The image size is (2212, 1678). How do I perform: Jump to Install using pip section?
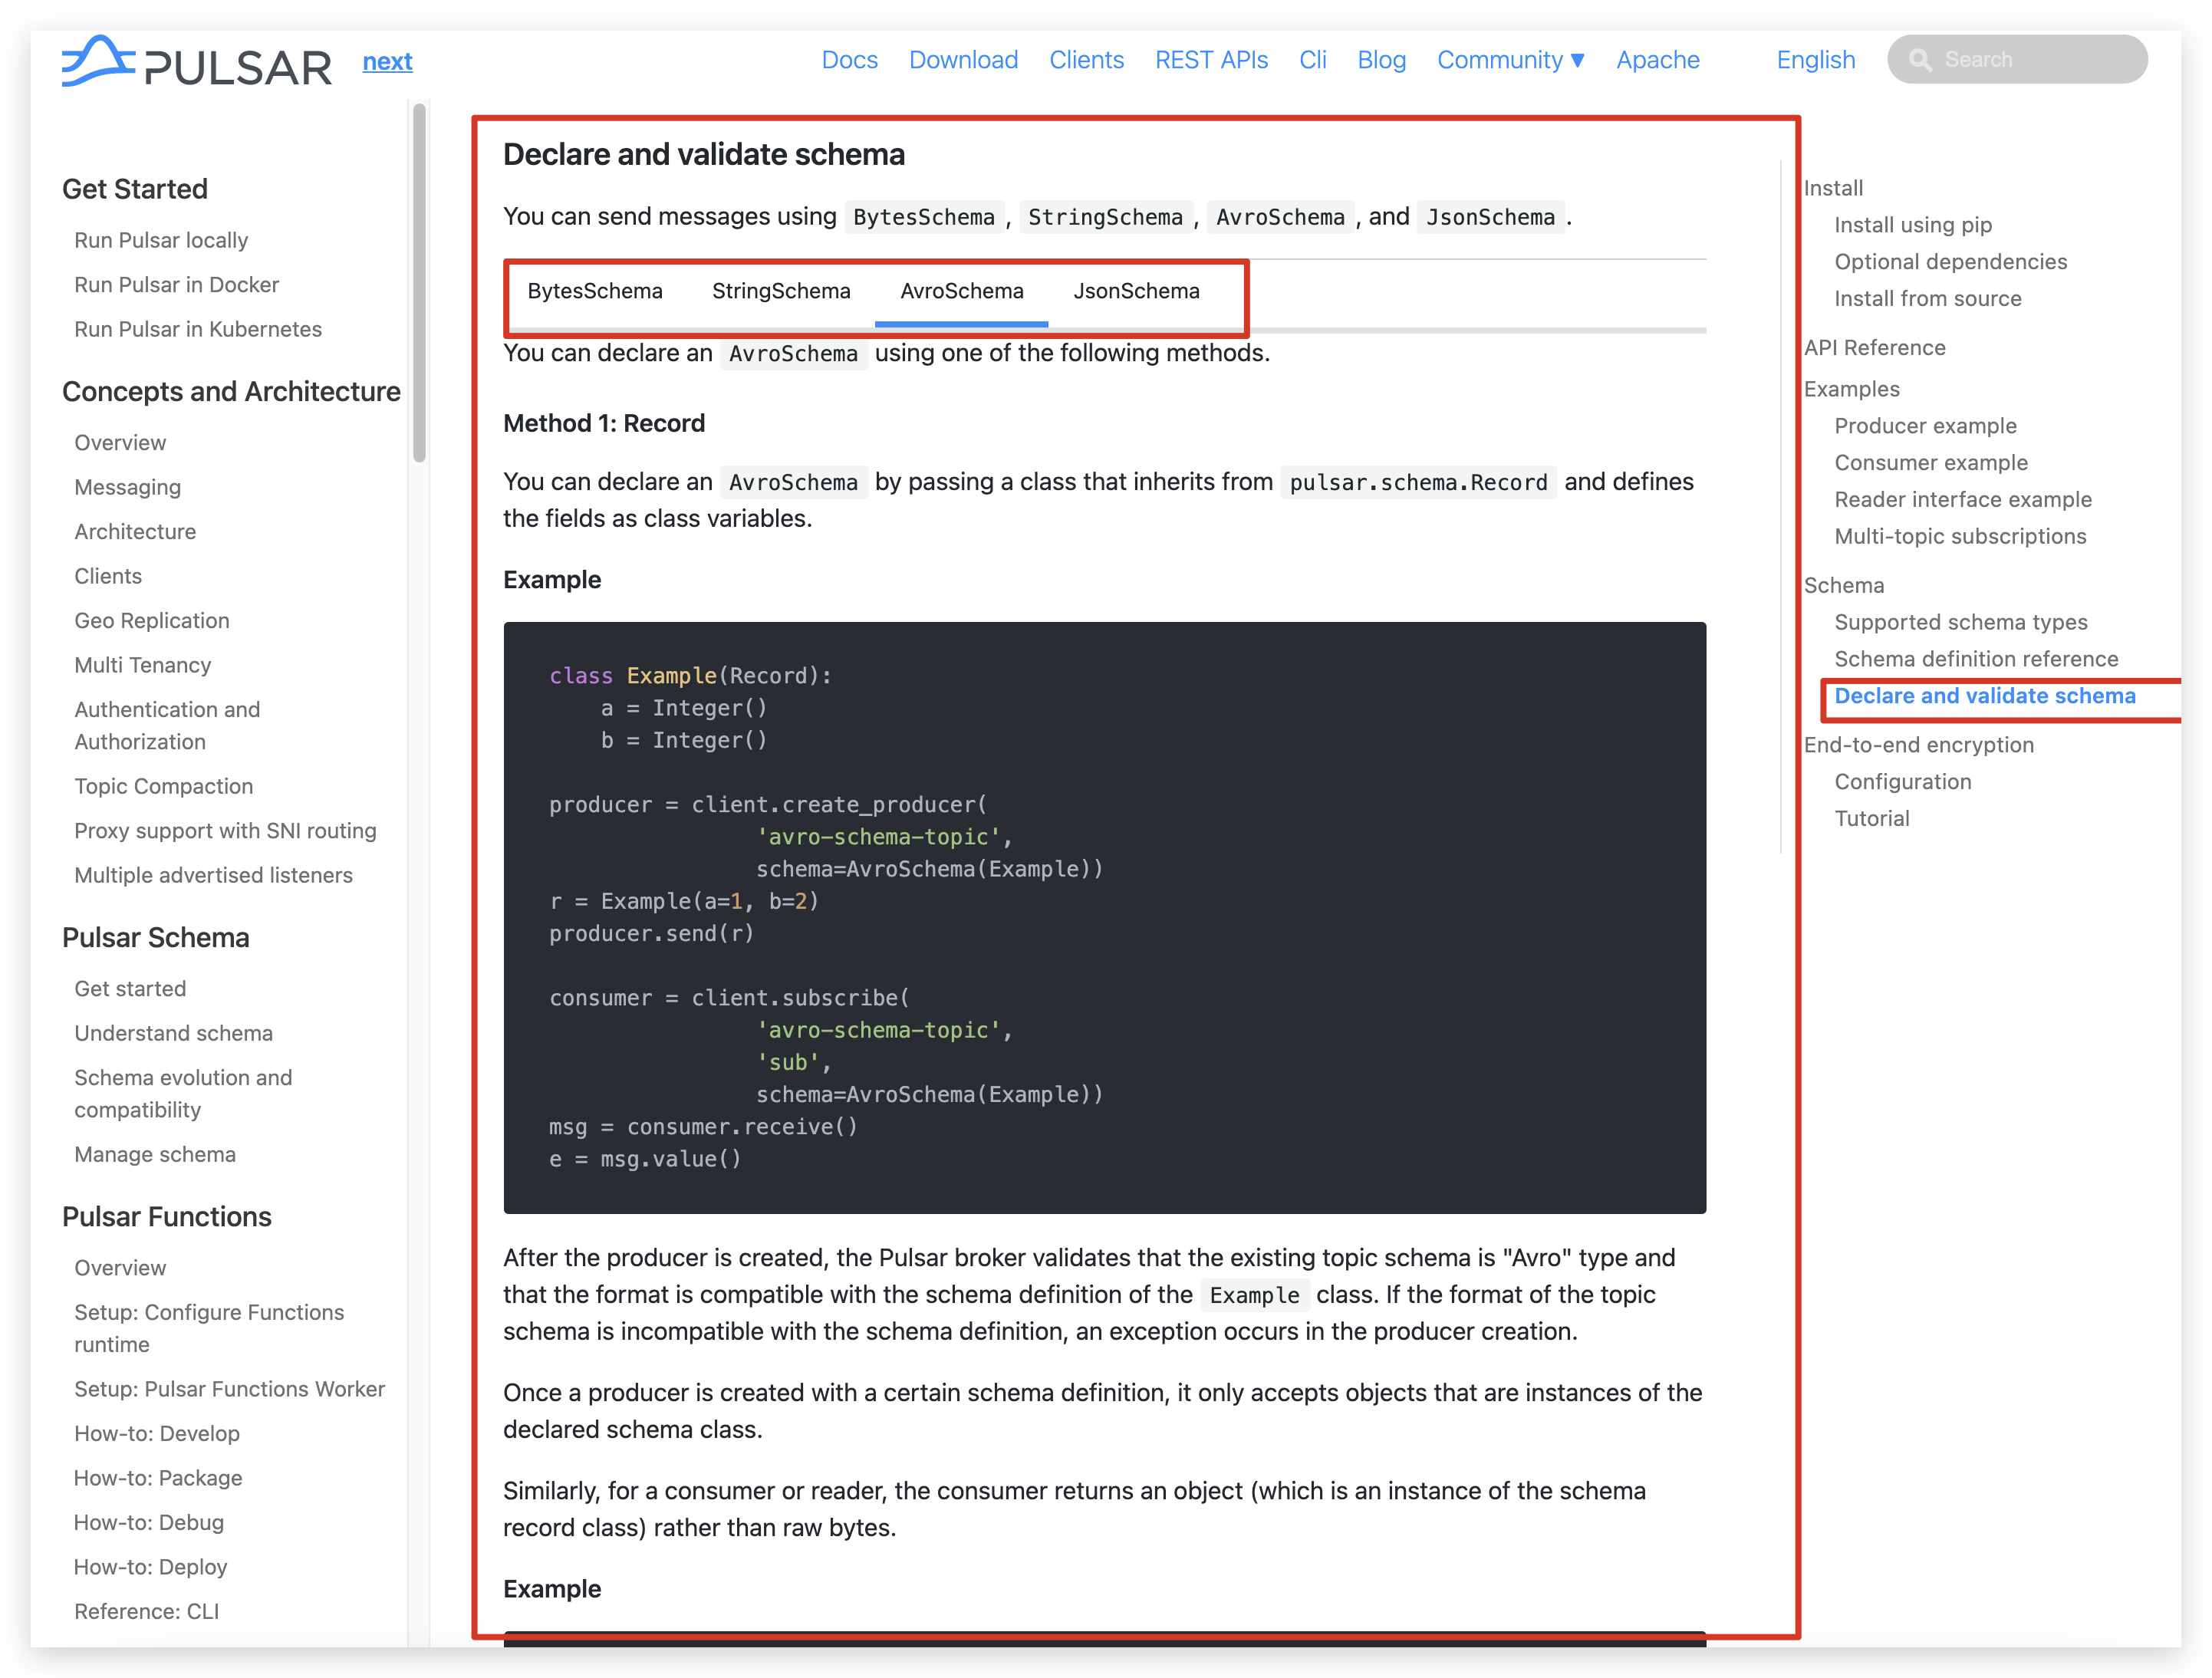point(1913,225)
